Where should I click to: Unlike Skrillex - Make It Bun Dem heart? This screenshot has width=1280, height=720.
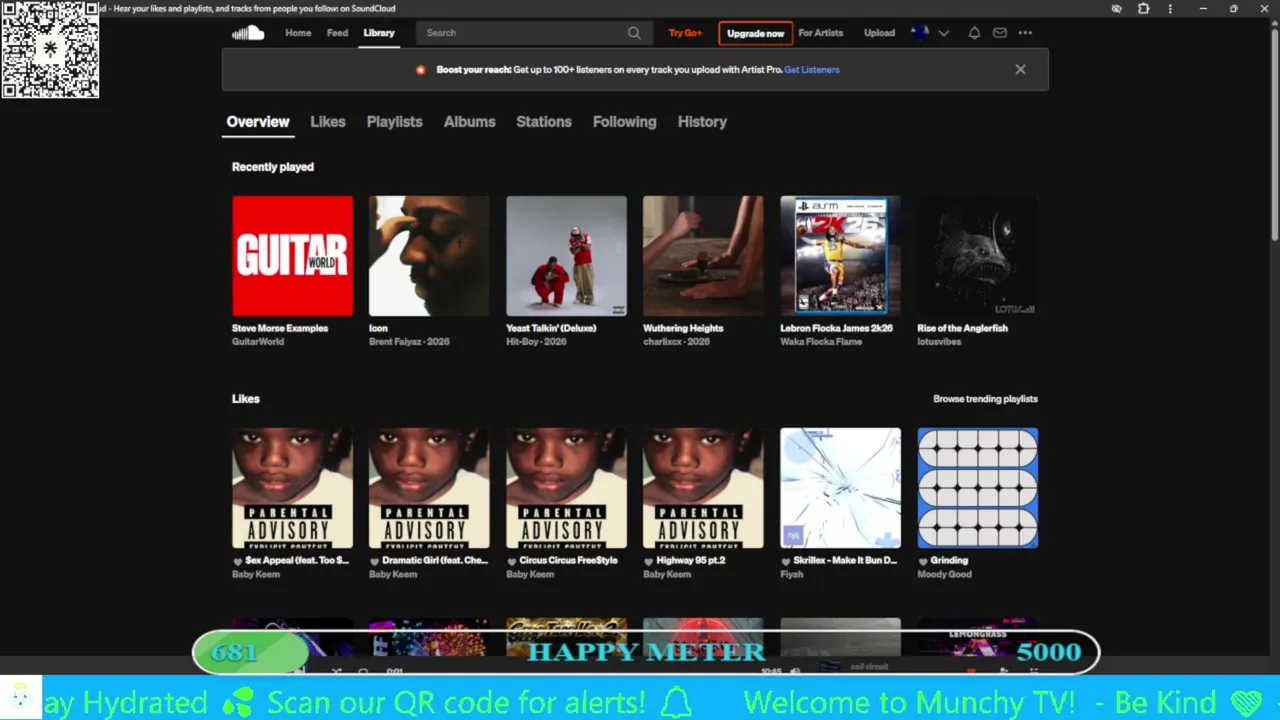click(x=786, y=561)
